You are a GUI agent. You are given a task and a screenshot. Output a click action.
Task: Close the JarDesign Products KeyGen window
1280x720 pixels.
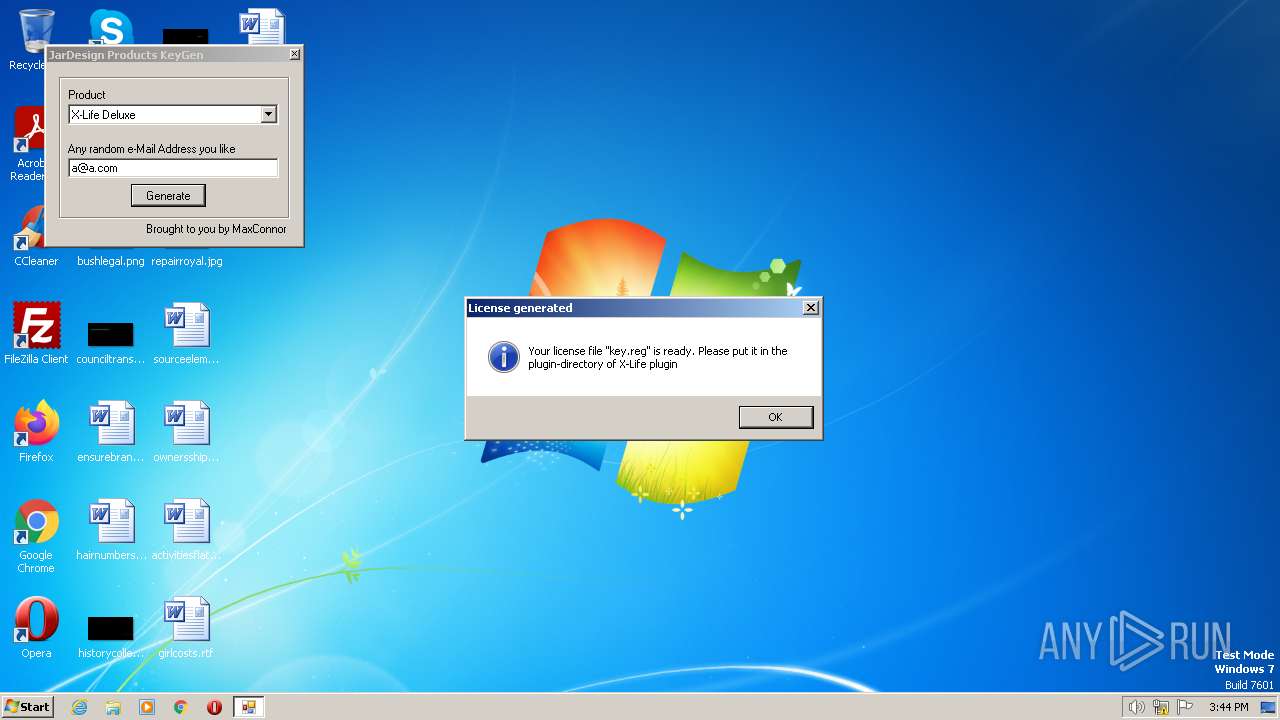pos(294,55)
